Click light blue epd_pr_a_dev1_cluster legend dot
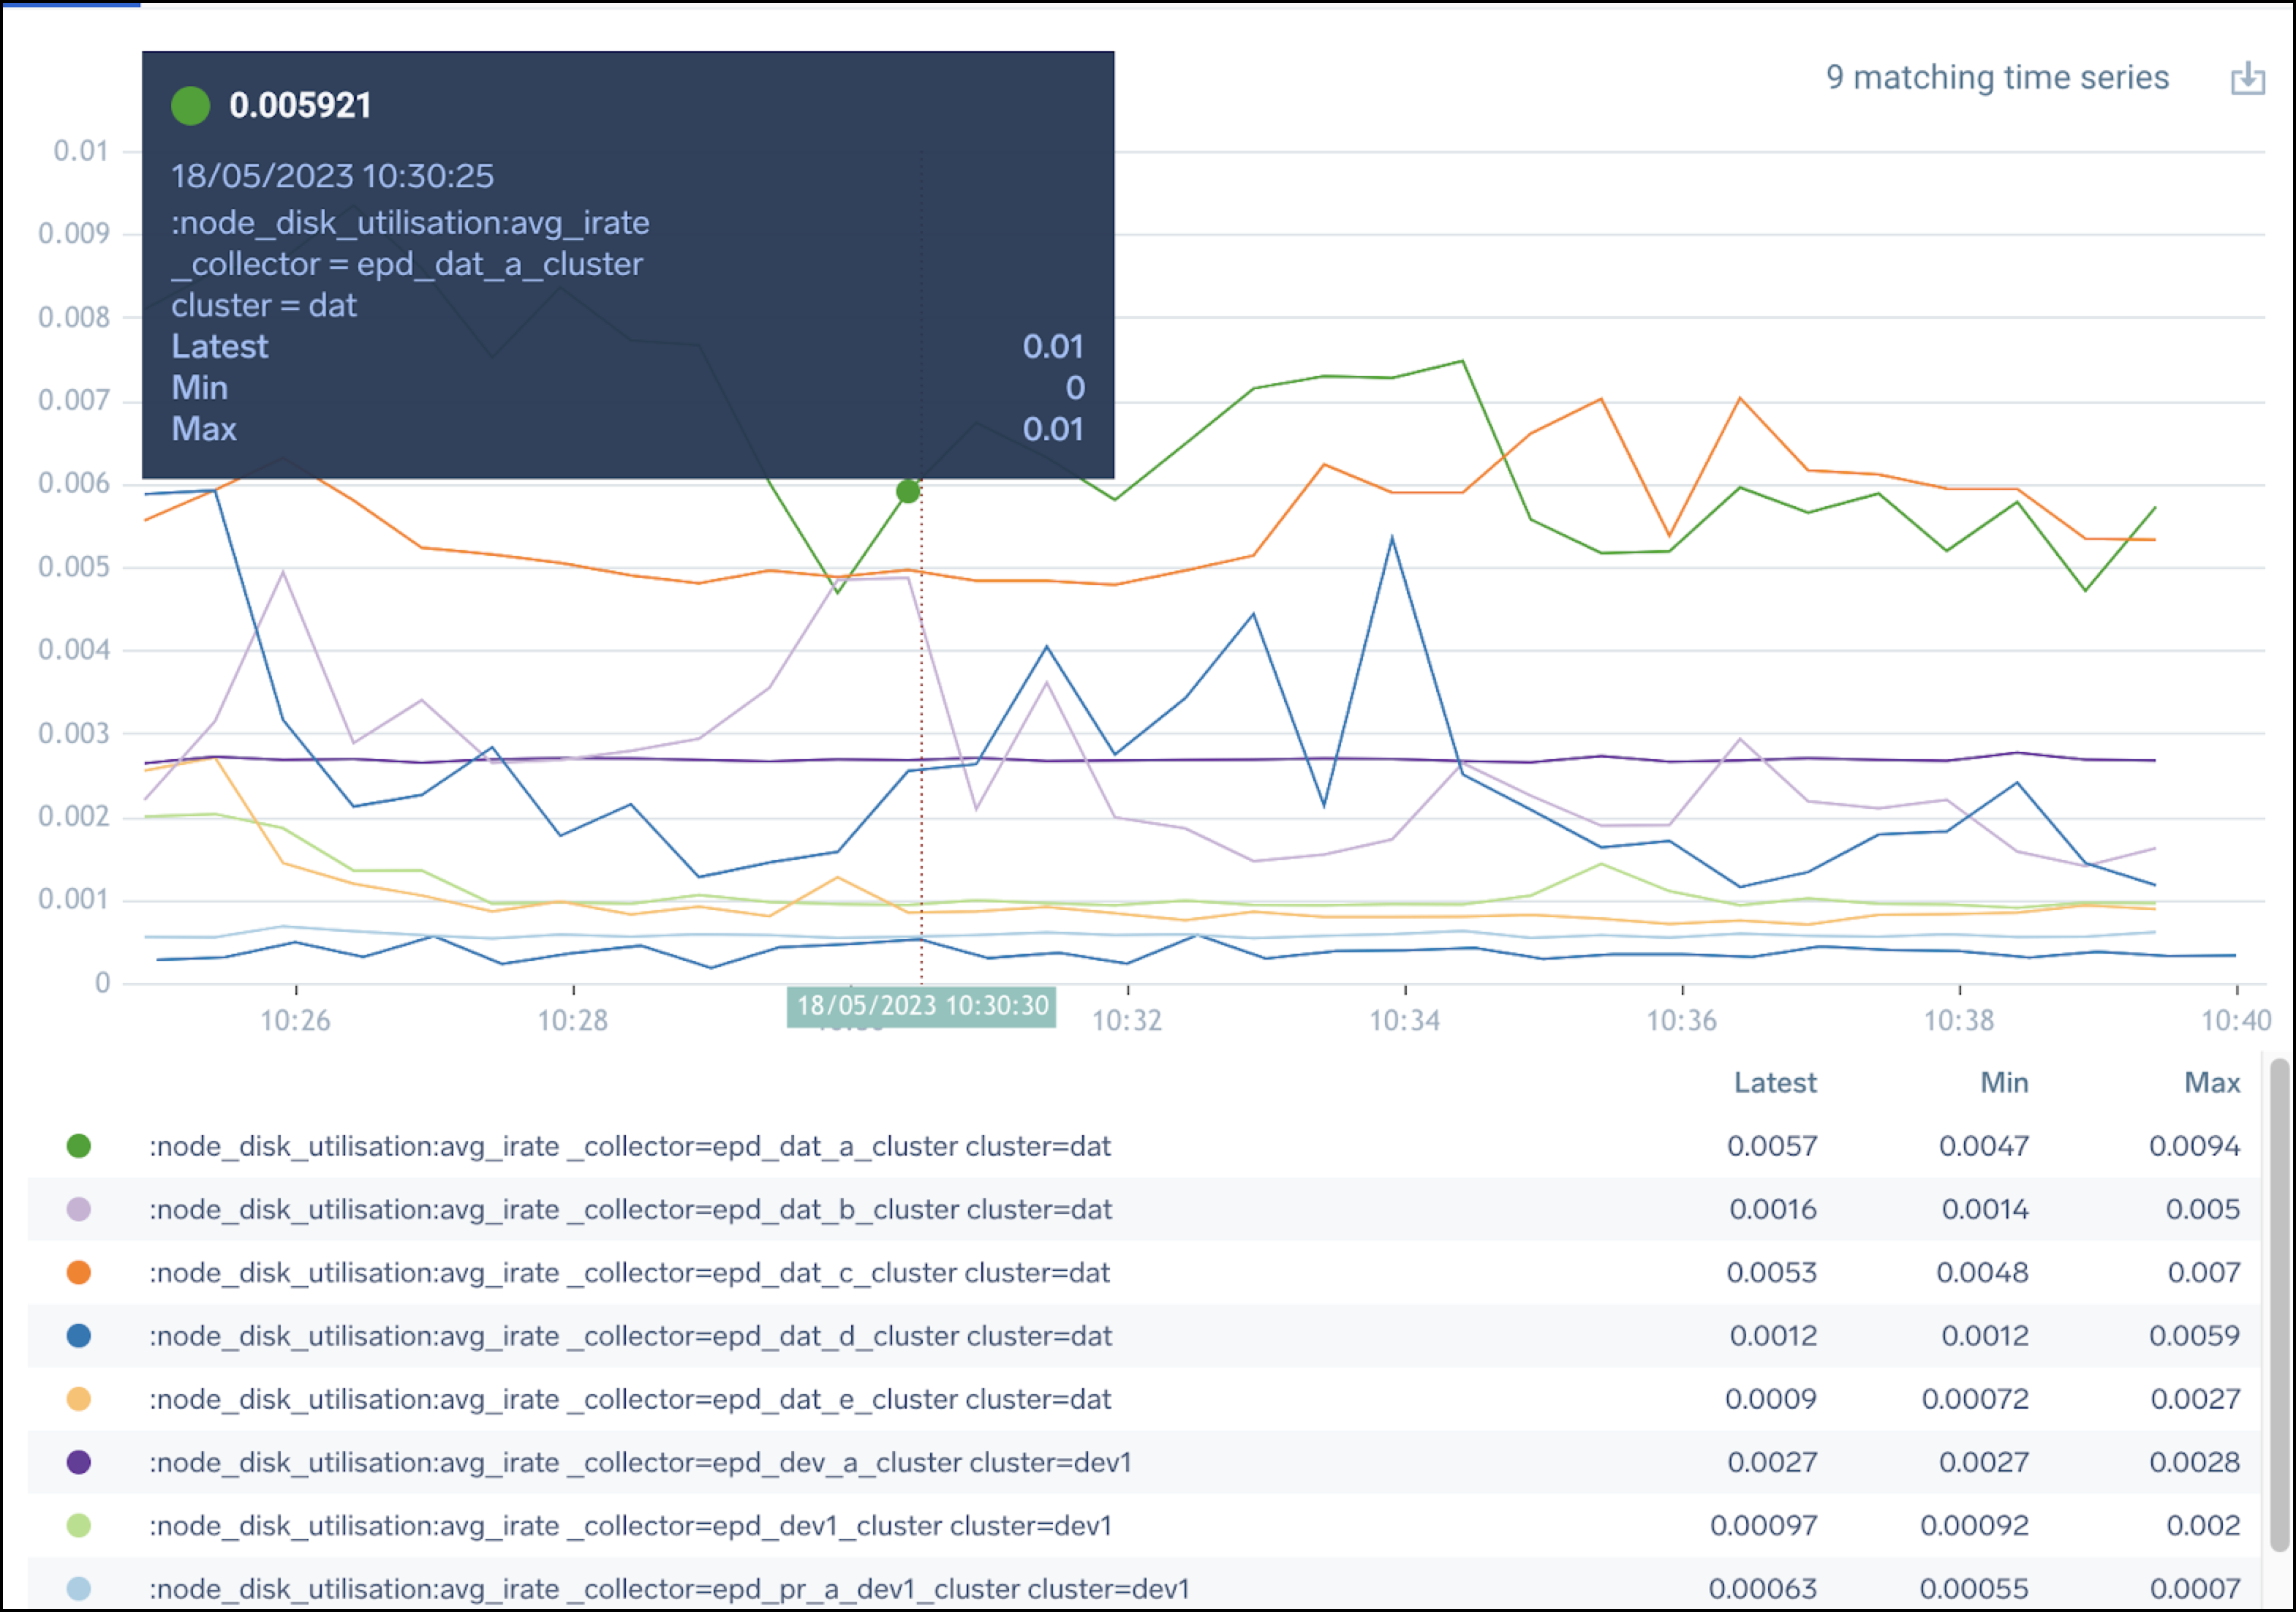Viewport: 2296px width, 1612px height. [79, 1588]
